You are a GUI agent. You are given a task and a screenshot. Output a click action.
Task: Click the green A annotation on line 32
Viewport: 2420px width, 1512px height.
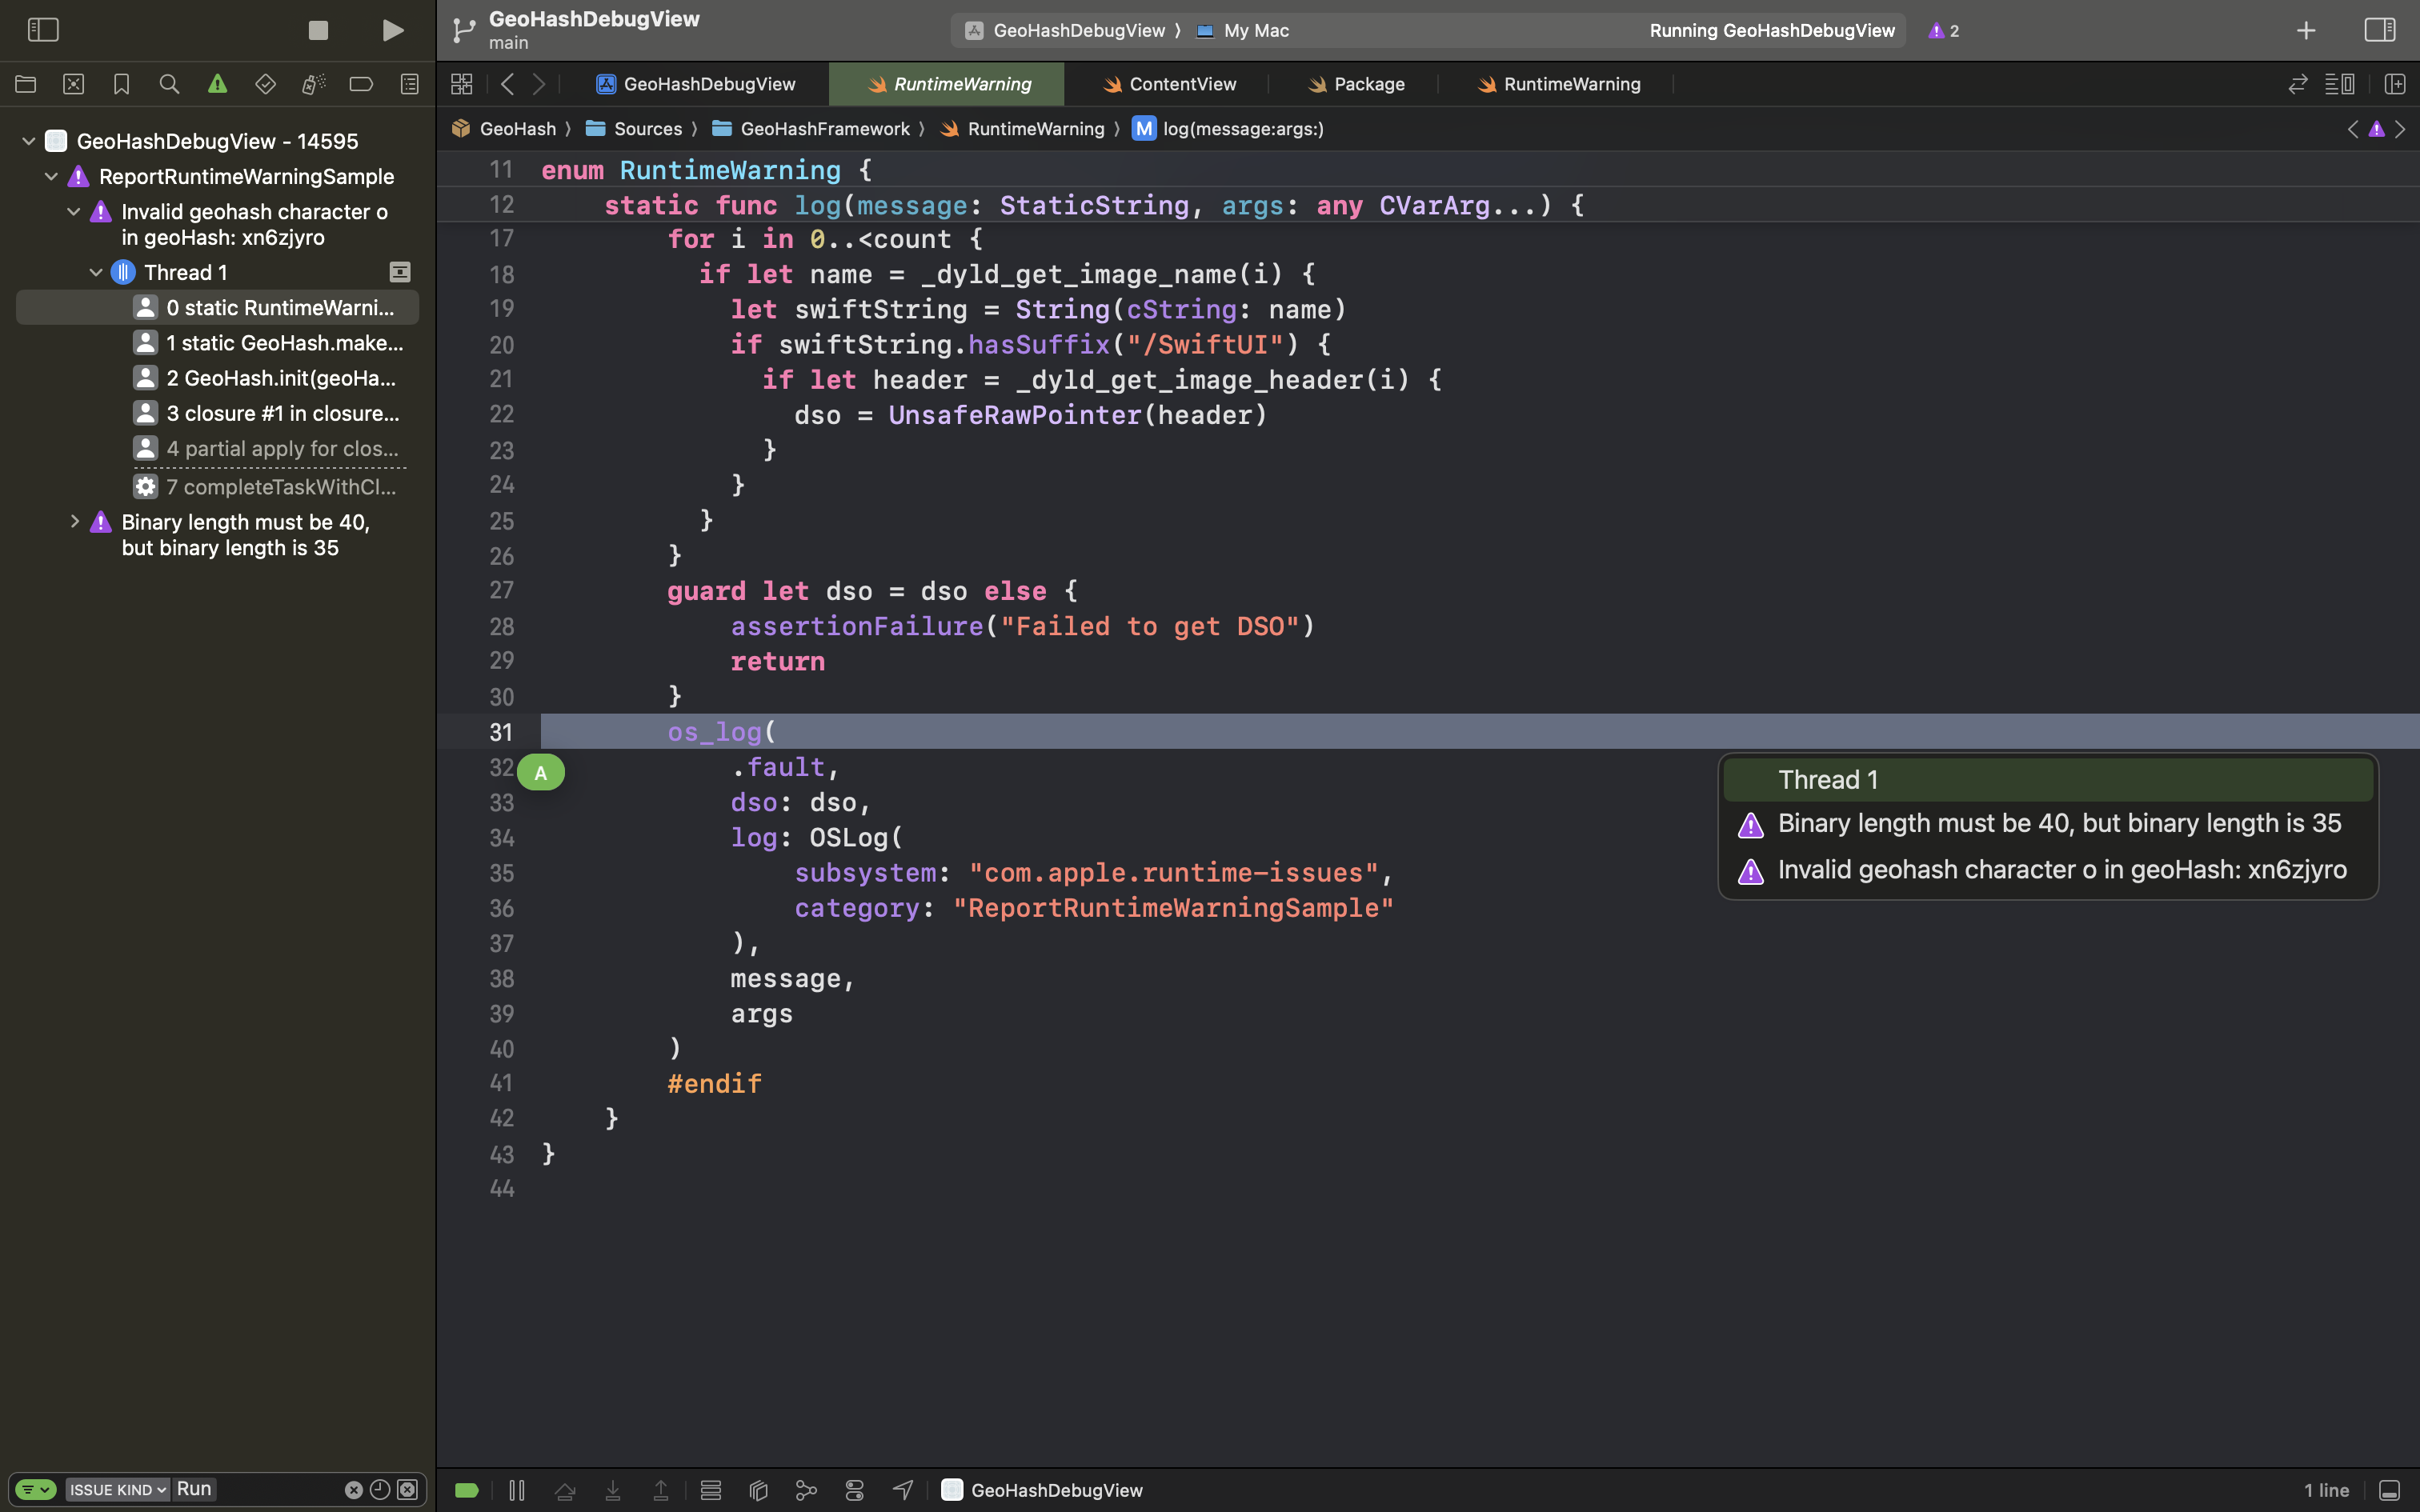[541, 772]
